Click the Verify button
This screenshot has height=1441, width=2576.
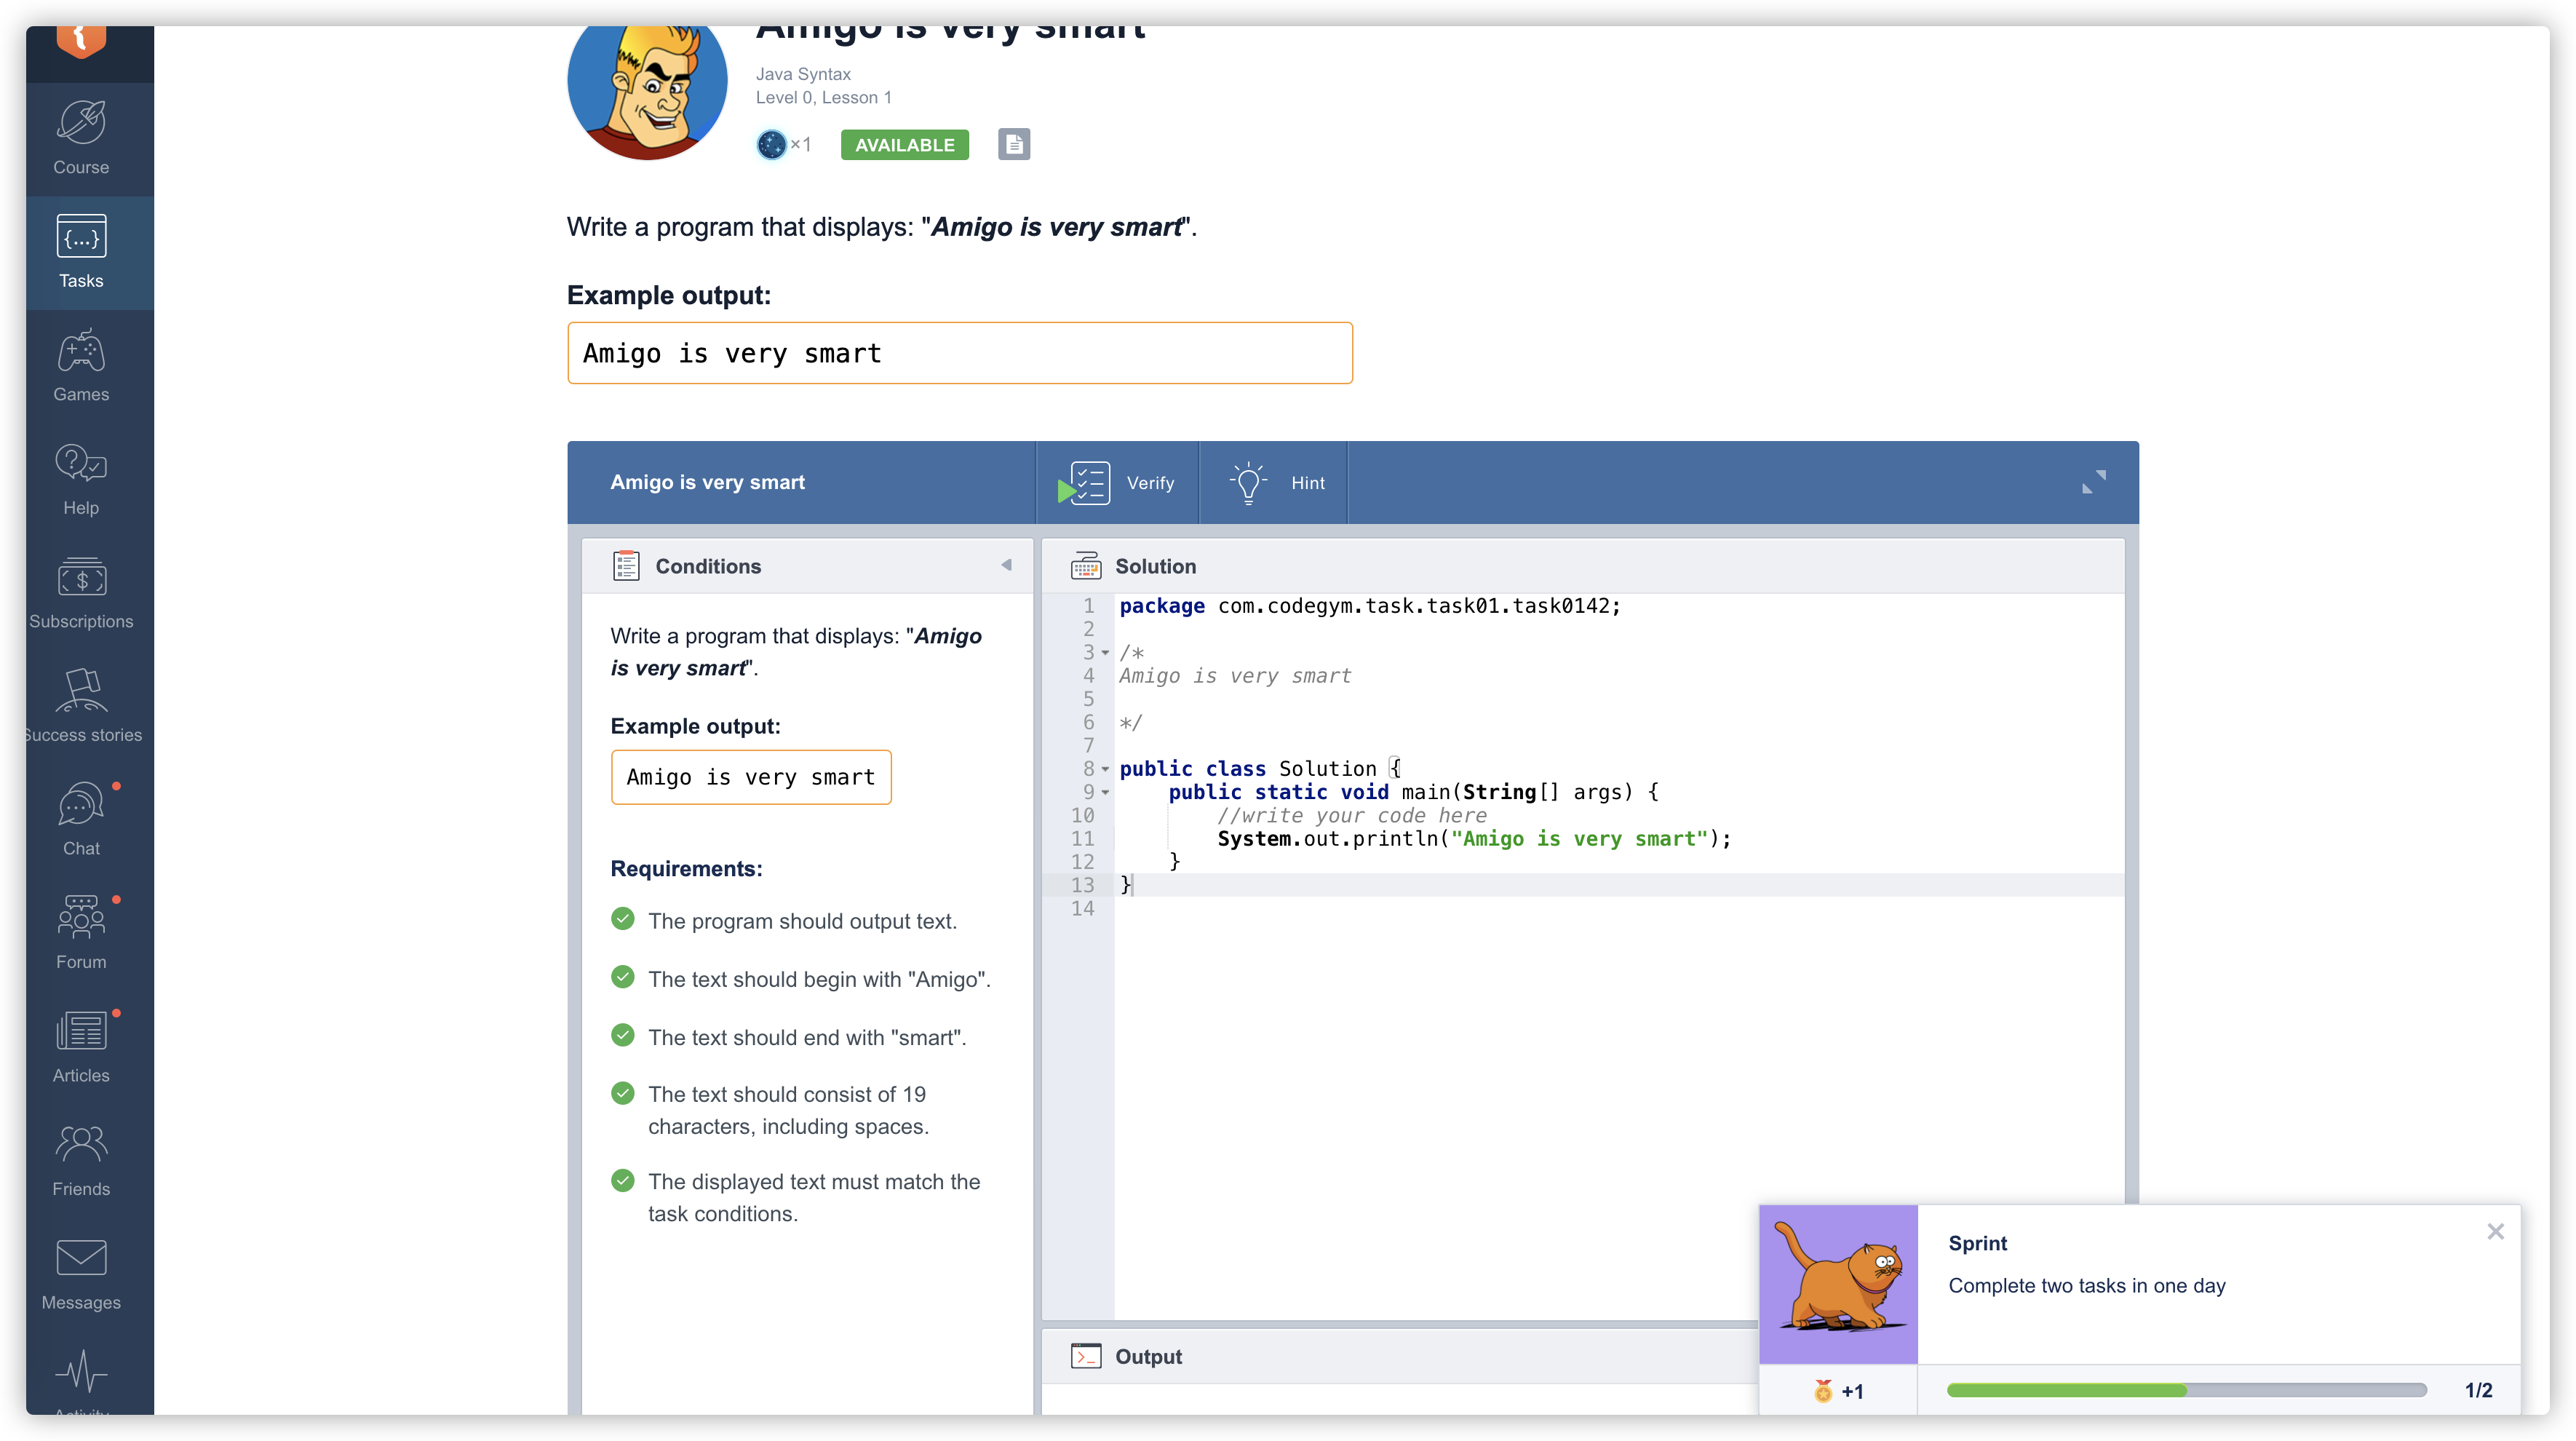click(x=1117, y=483)
